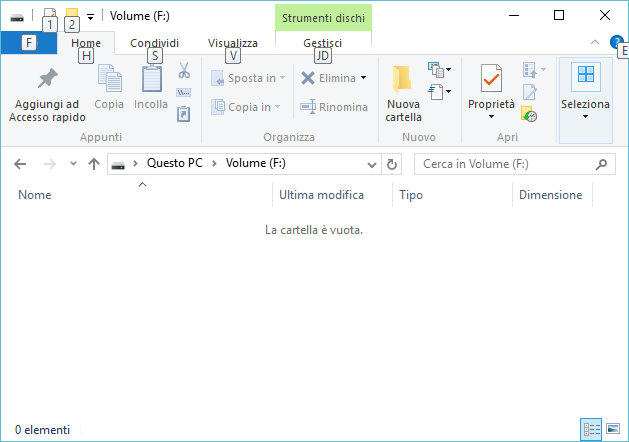629x442 pixels.
Task: Click the edit file icon
Action: [x=530, y=92]
